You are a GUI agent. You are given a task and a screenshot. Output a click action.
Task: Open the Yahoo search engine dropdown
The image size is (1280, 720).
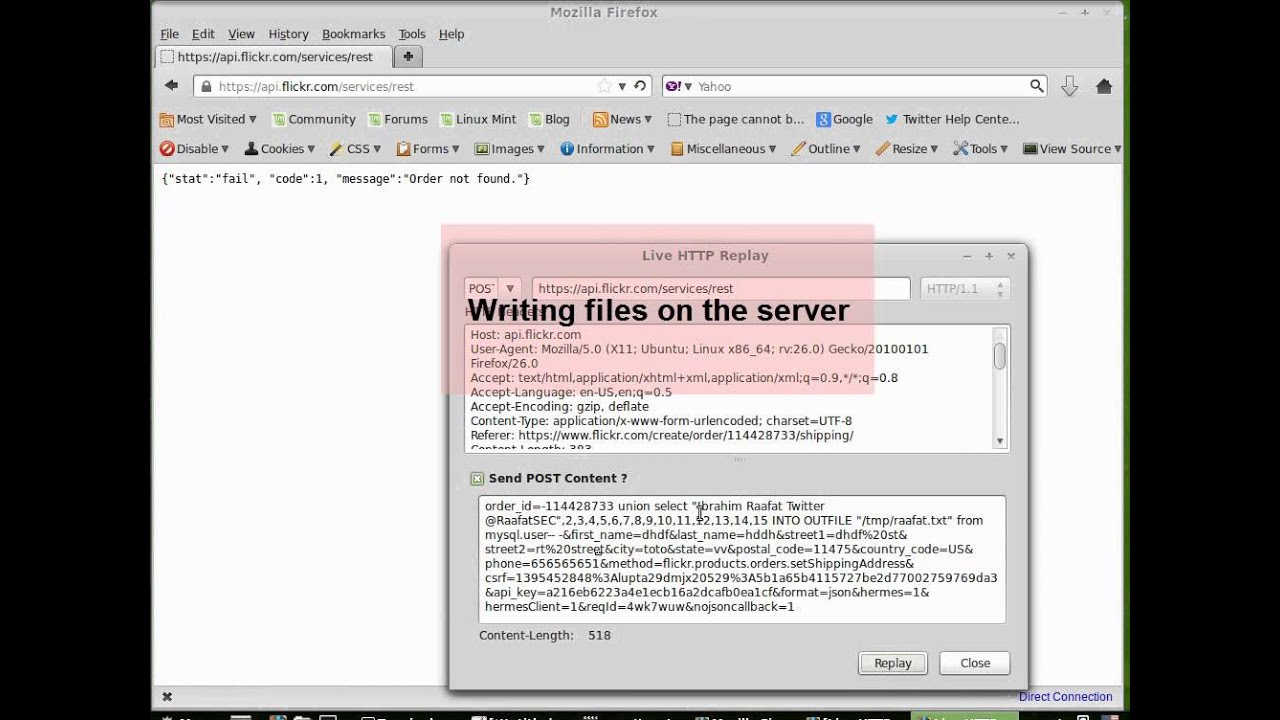(679, 87)
